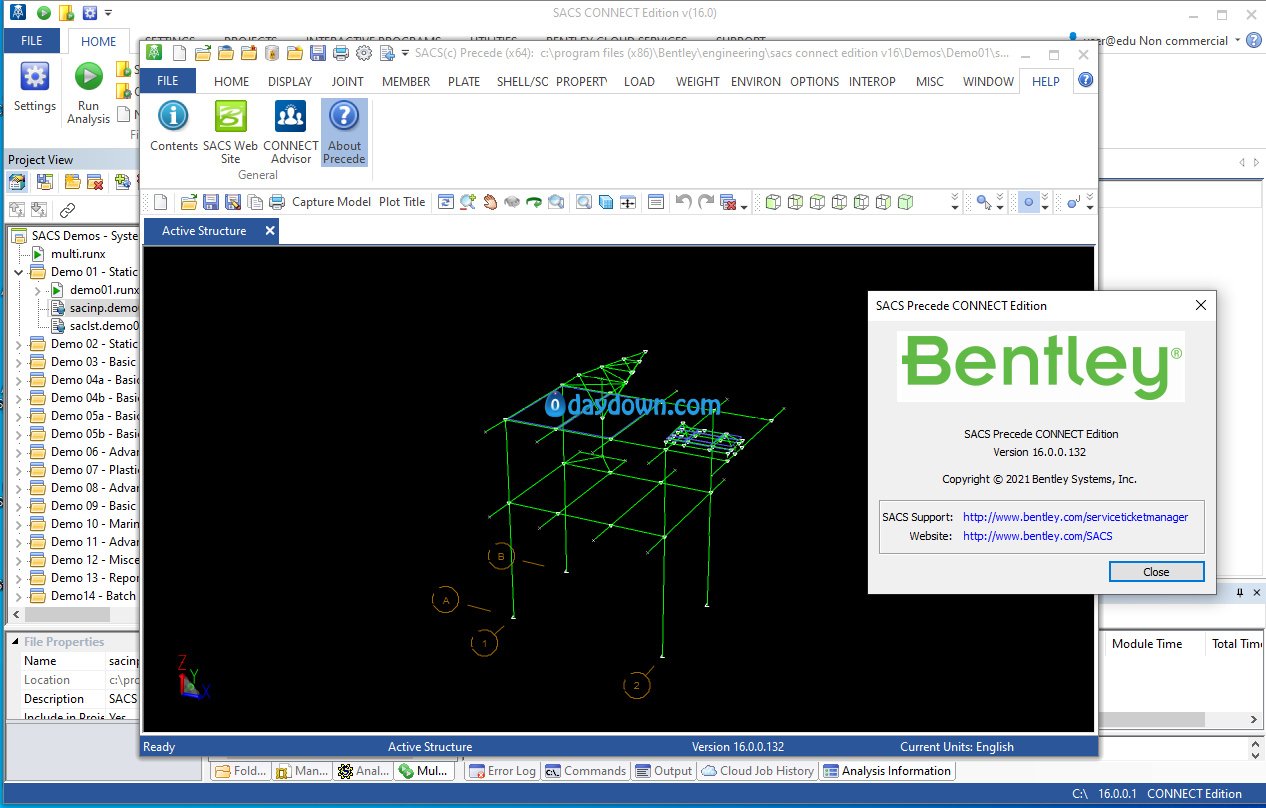This screenshot has width=1266, height=808.
Task: Switch to the Error Log tab
Action: 501,771
